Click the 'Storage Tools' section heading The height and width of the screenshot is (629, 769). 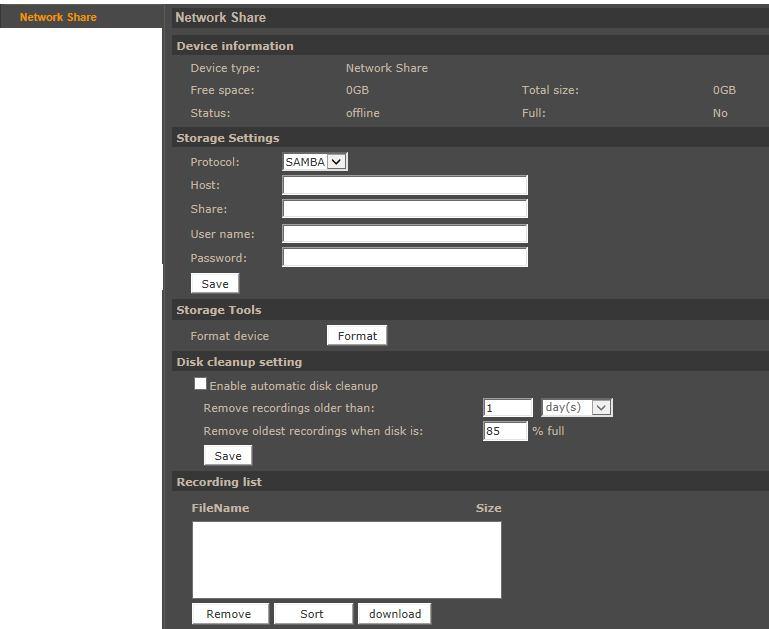pos(219,310)
